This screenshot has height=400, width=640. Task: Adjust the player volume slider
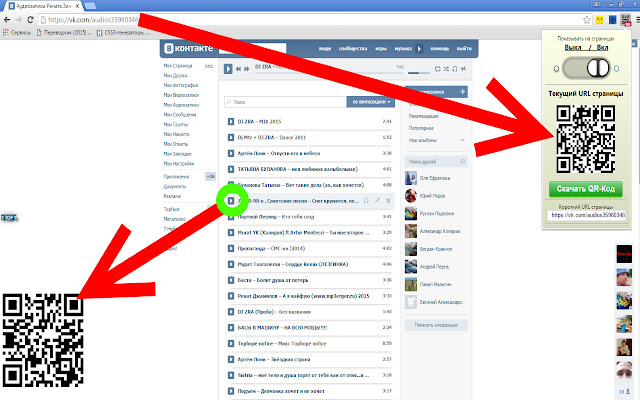[x=419, y=73]
